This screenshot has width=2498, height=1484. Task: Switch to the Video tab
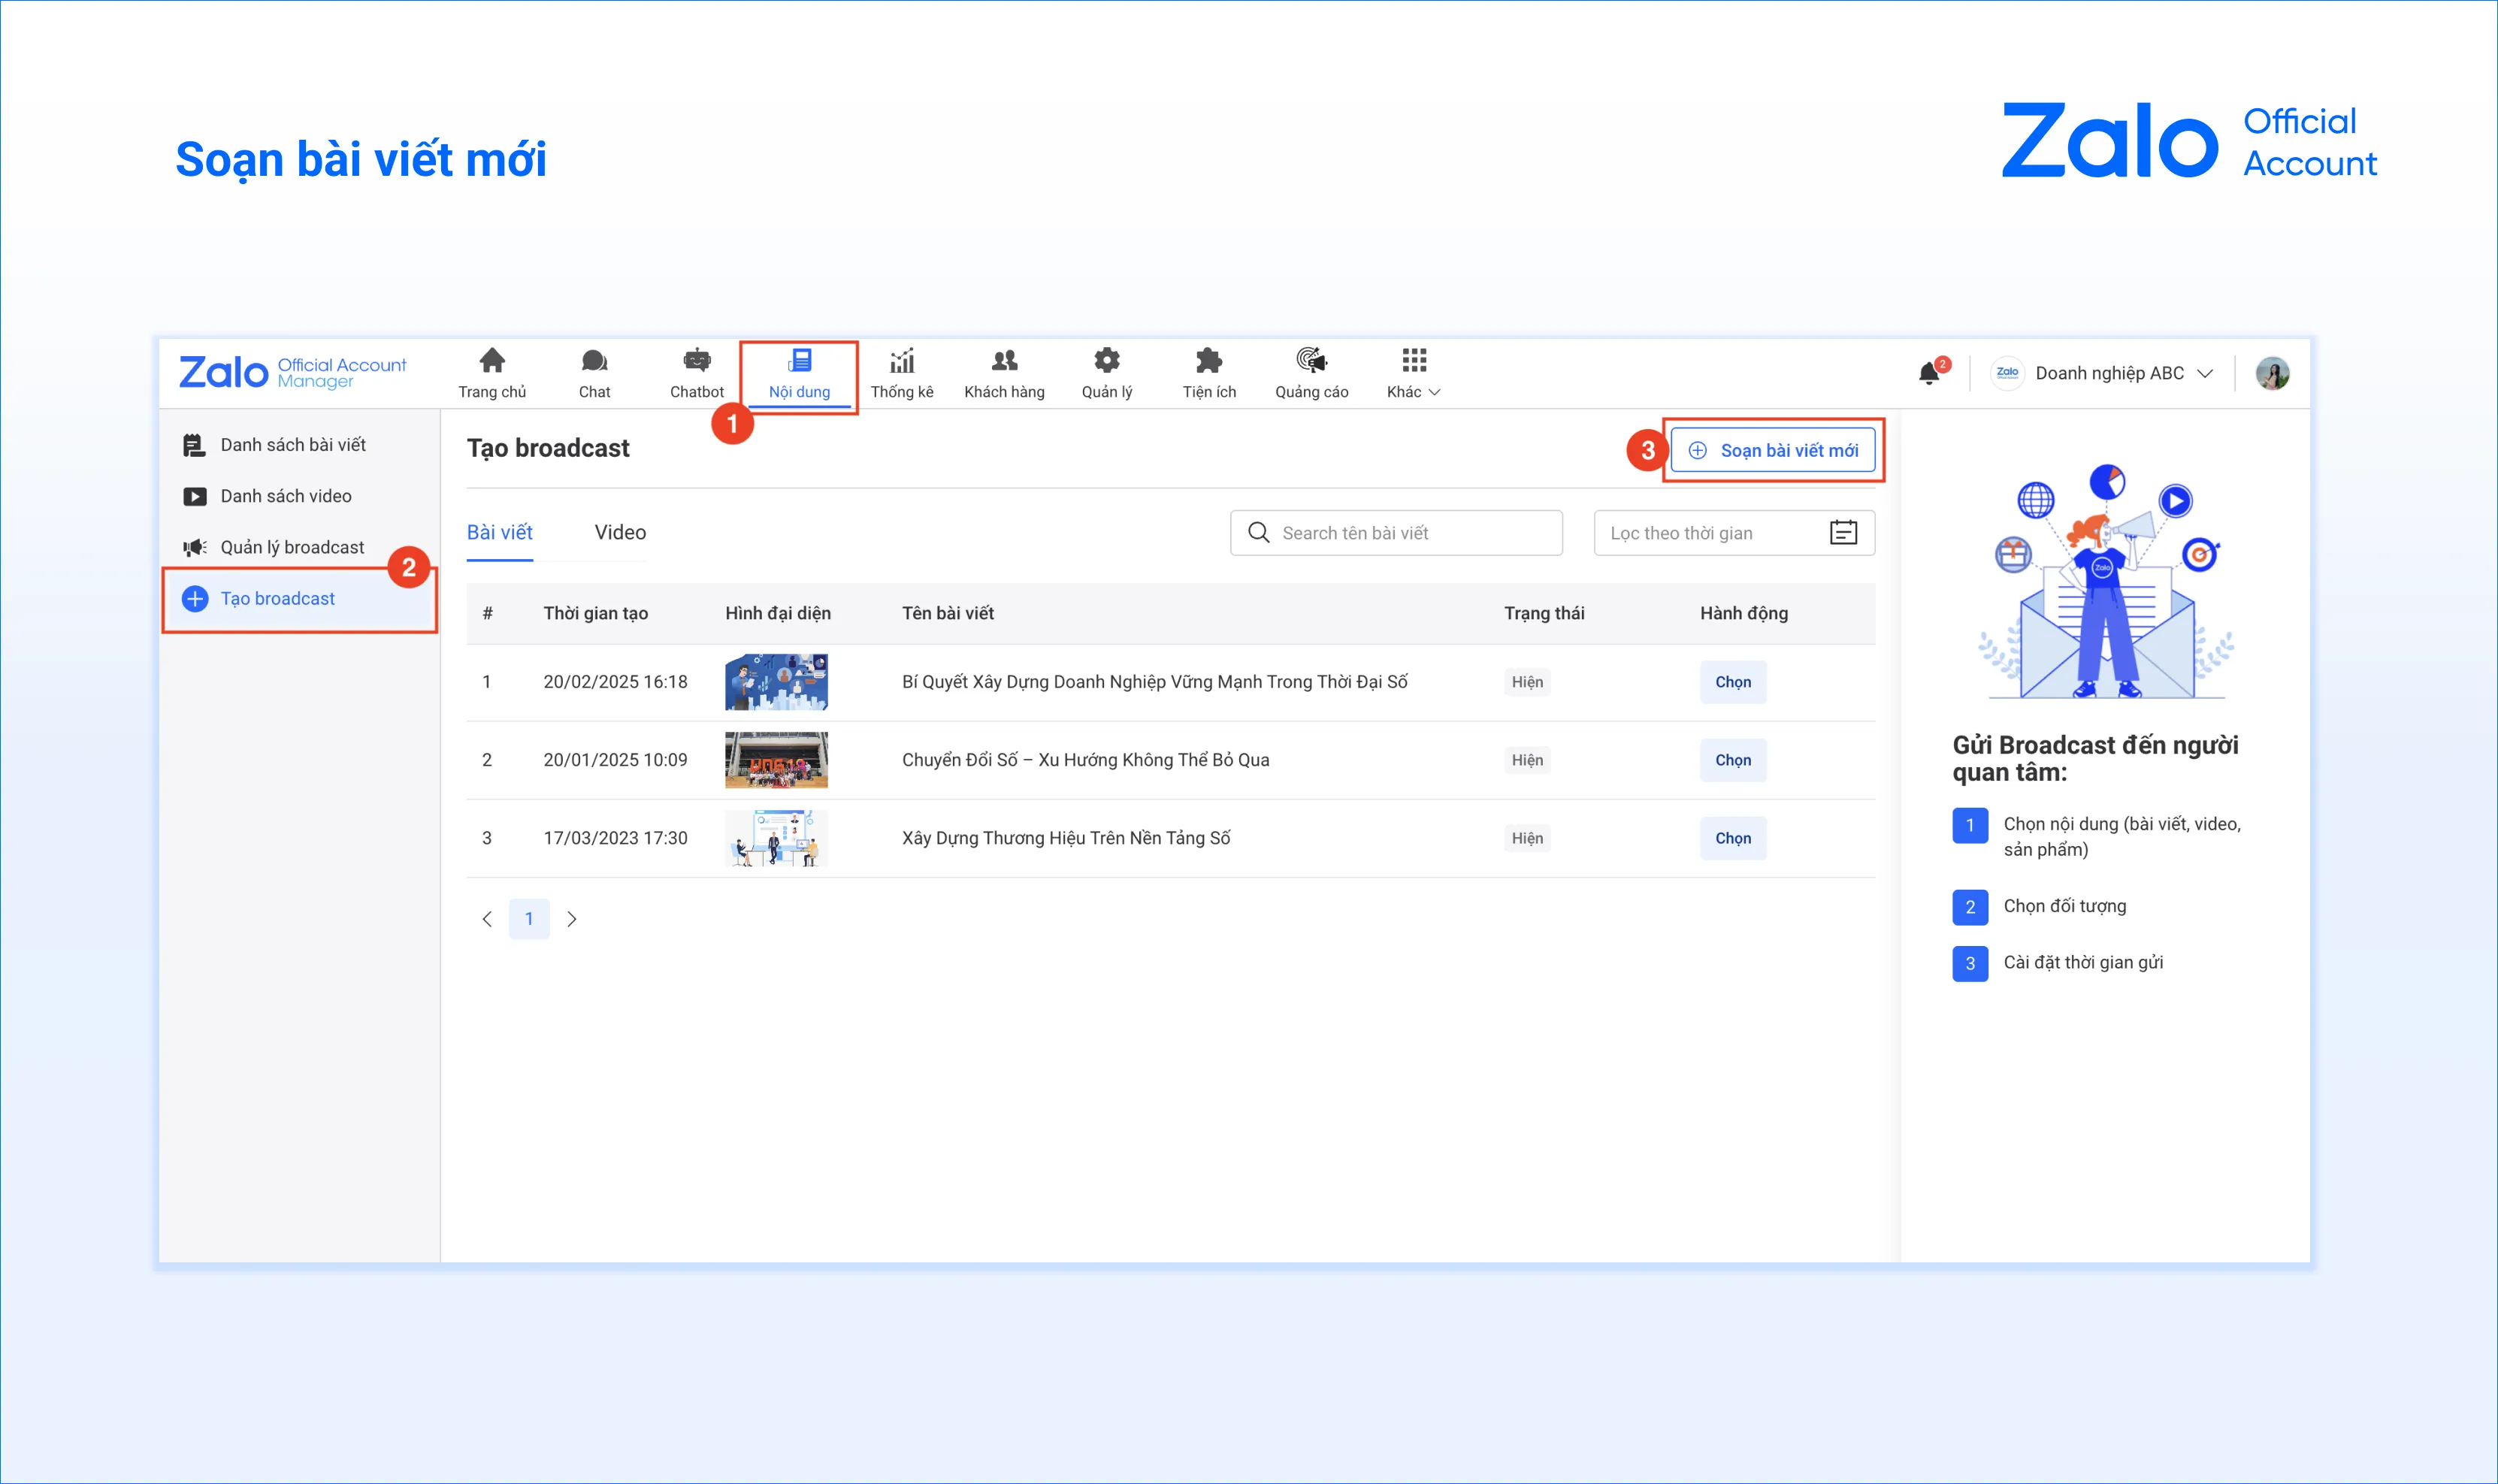point(619,532)
